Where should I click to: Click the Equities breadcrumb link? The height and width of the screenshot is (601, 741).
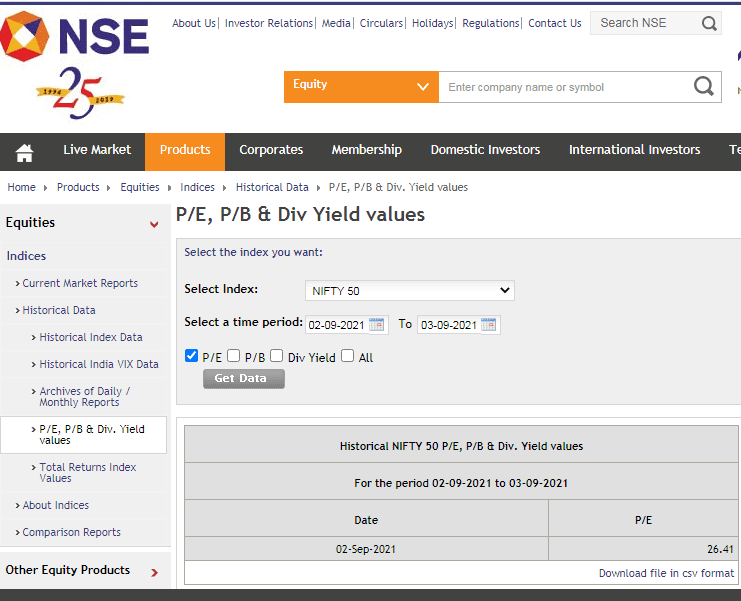(x=140, y=187)
